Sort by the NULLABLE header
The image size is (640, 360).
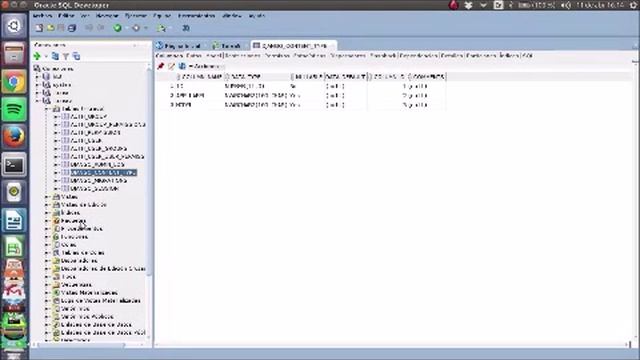coord(307,76)
